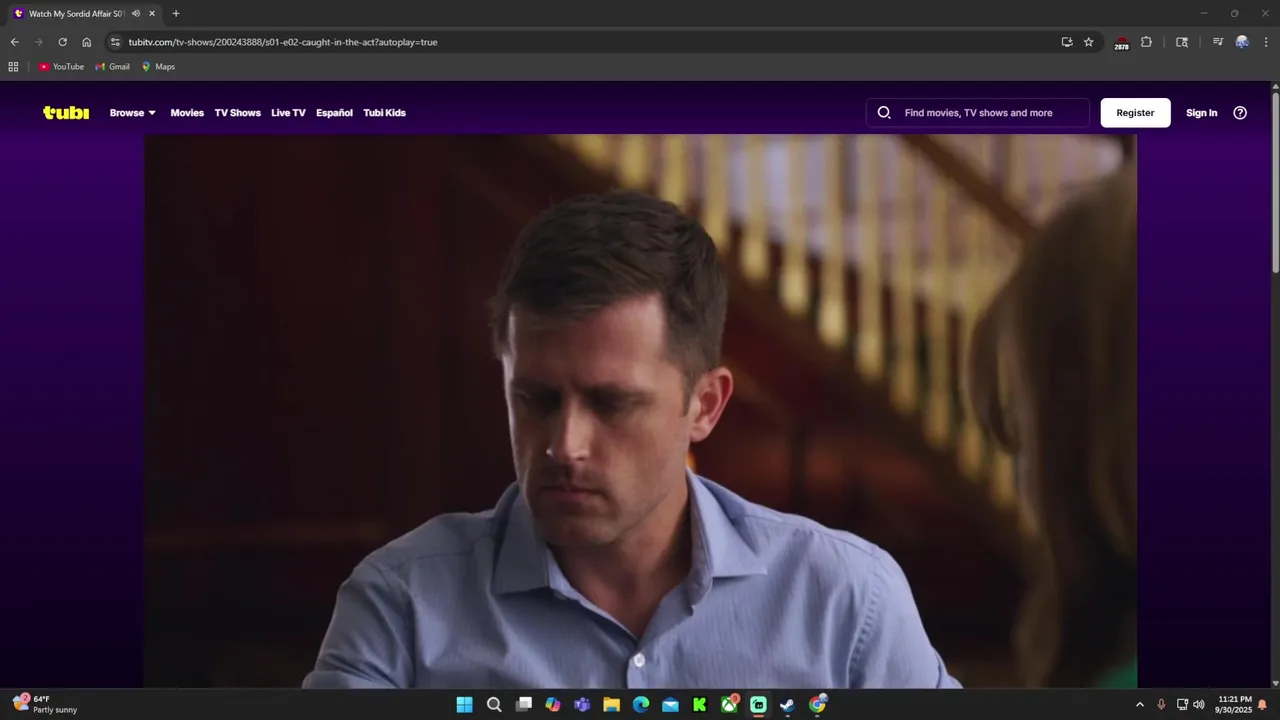Open the weather widget showing 64°F
1280x720 pixels.
(45, 704)
